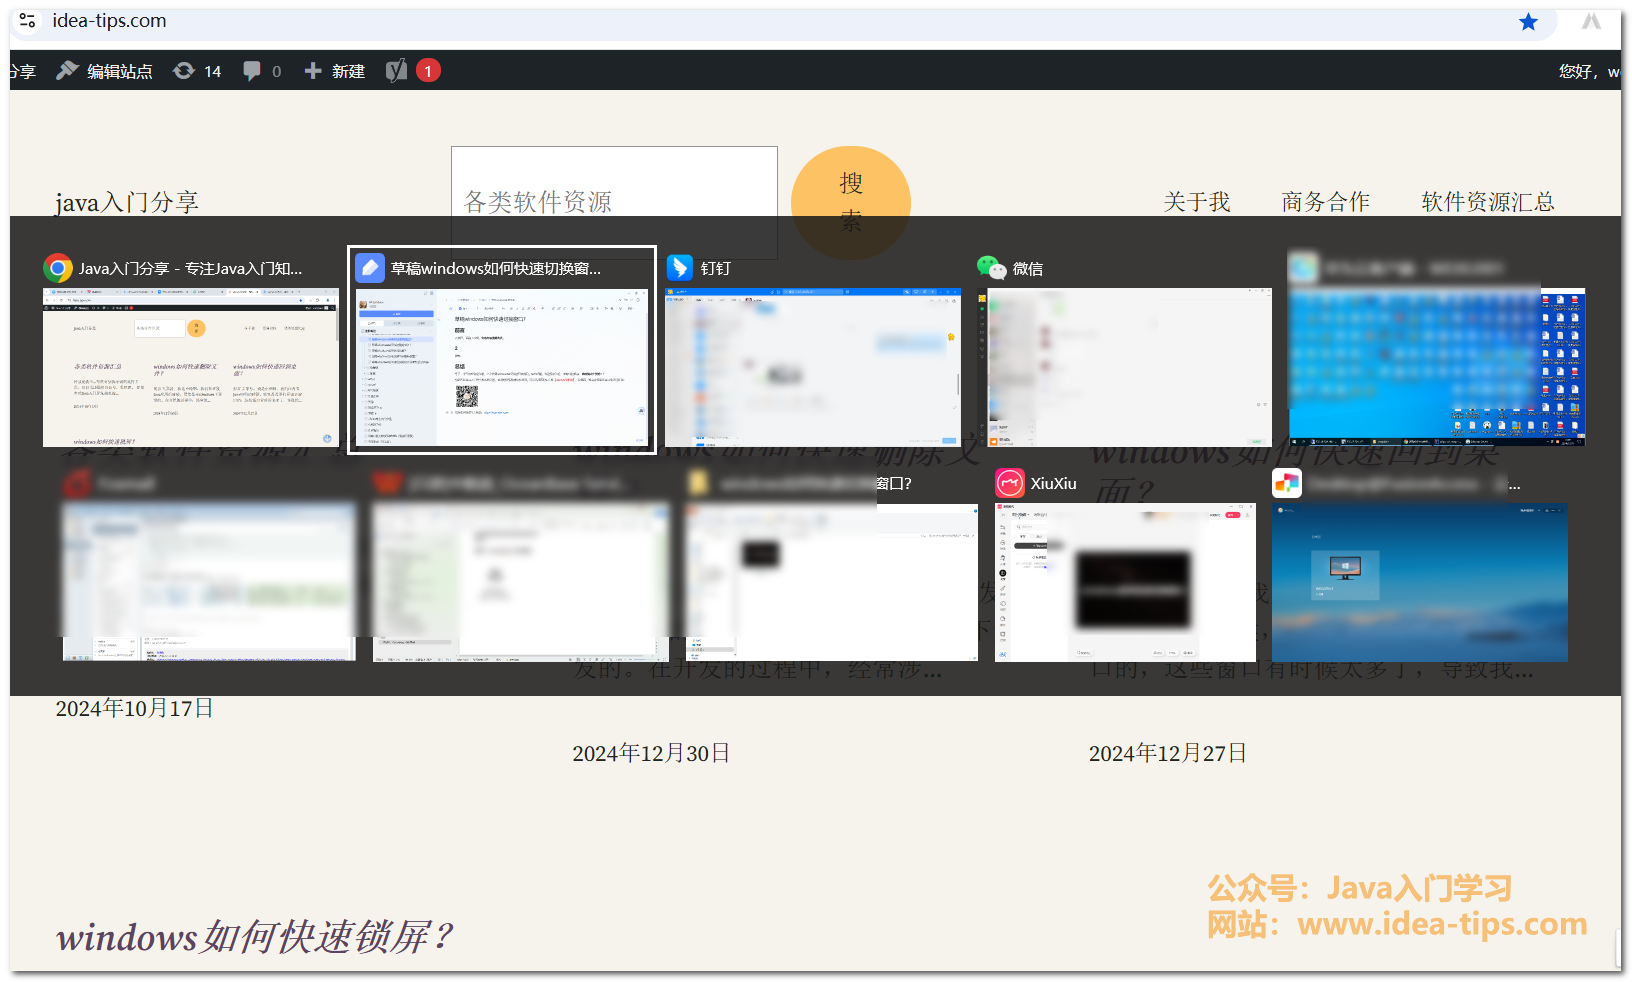
Task: Open the 商务合作 navigation link
Action: click(1326, 202)
